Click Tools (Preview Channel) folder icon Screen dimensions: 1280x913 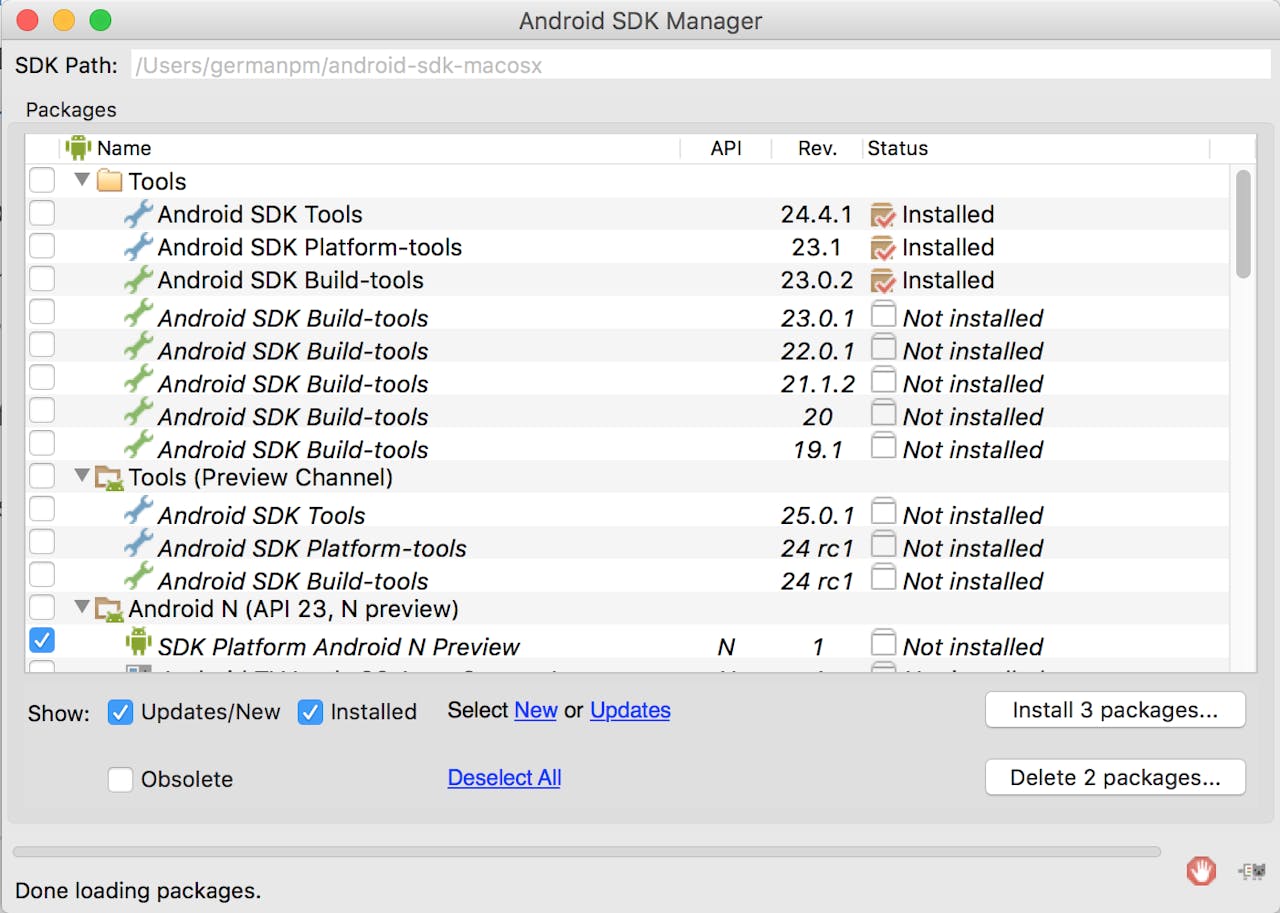click(x=110, y=478)
